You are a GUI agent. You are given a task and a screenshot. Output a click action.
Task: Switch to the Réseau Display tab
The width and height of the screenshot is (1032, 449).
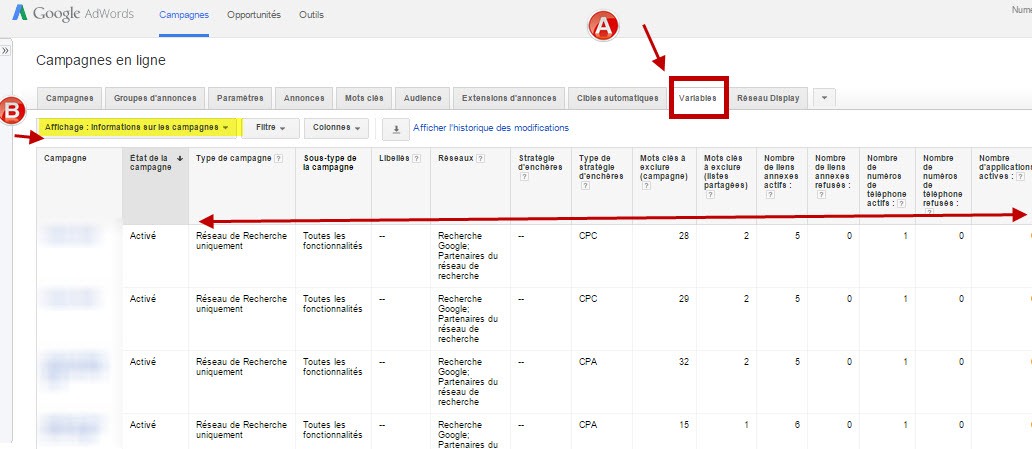pyautogui.click(x=768, y=98)
